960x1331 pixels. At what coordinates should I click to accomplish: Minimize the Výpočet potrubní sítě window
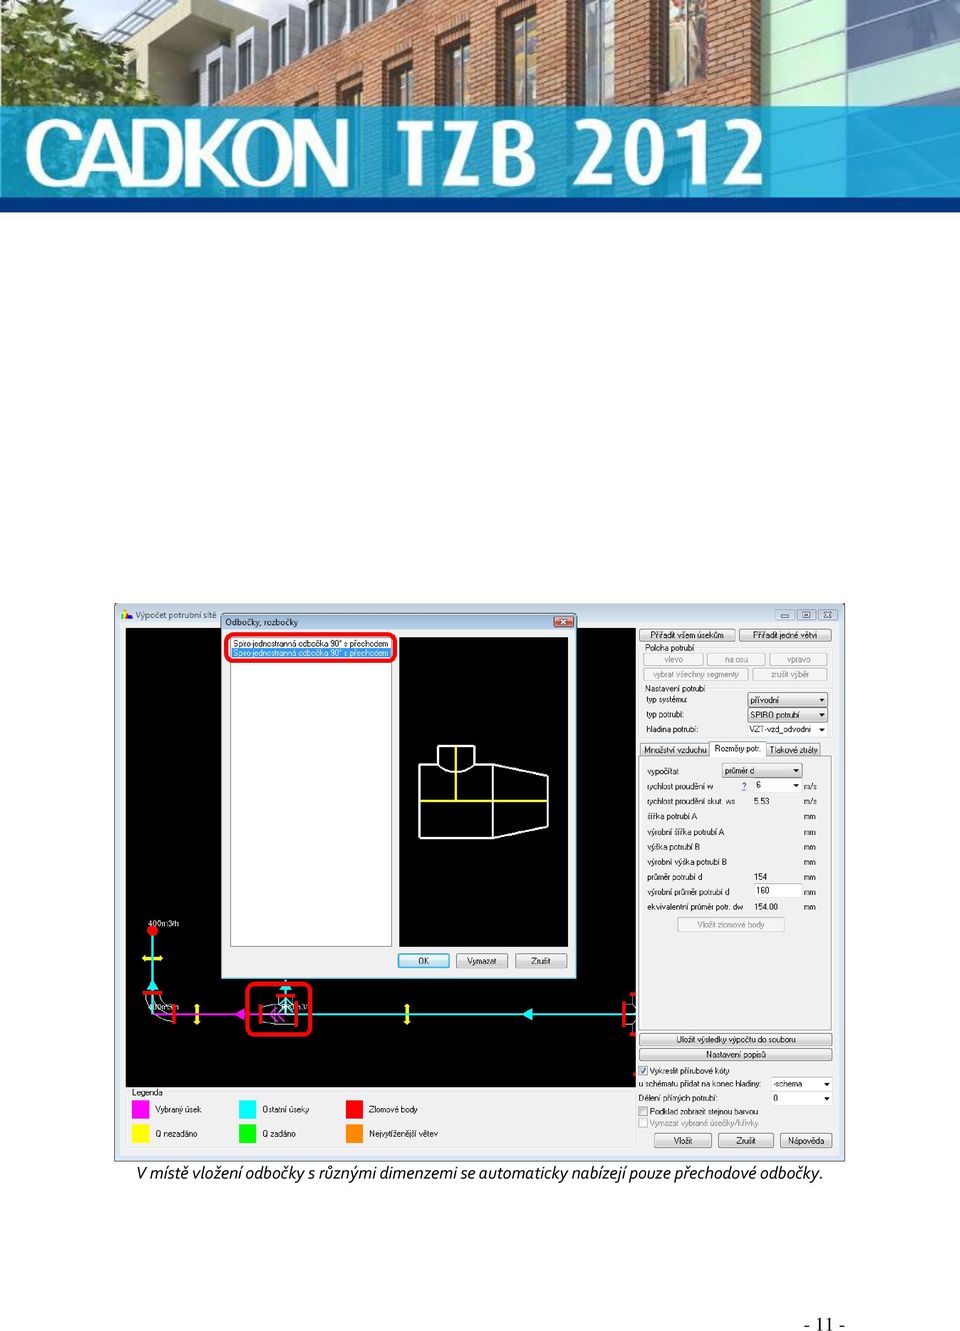785,615
